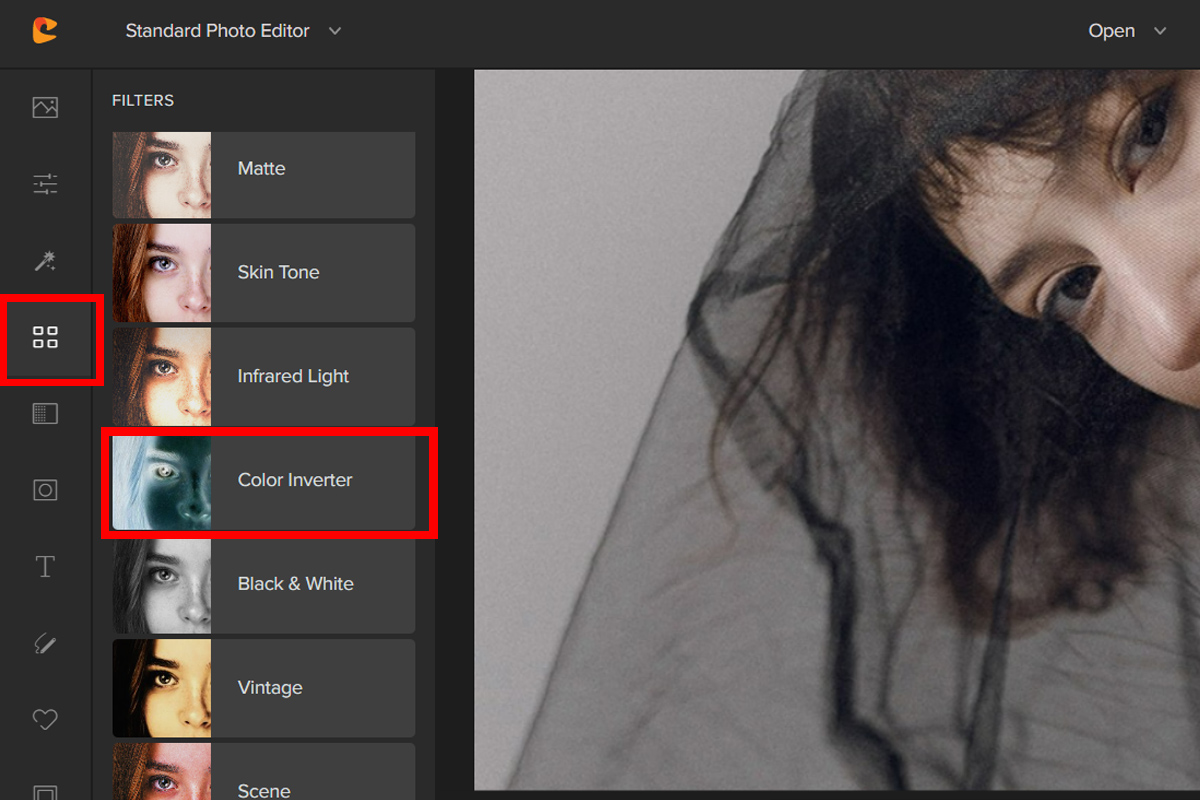Open the filters grid sidebar icon
The height and width of the screenshot is (800, 1200).
(x=45, y=338)
